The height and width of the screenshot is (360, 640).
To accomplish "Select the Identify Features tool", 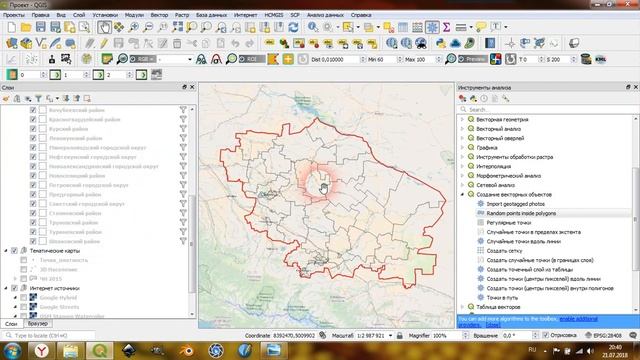I will click(313, 27).
